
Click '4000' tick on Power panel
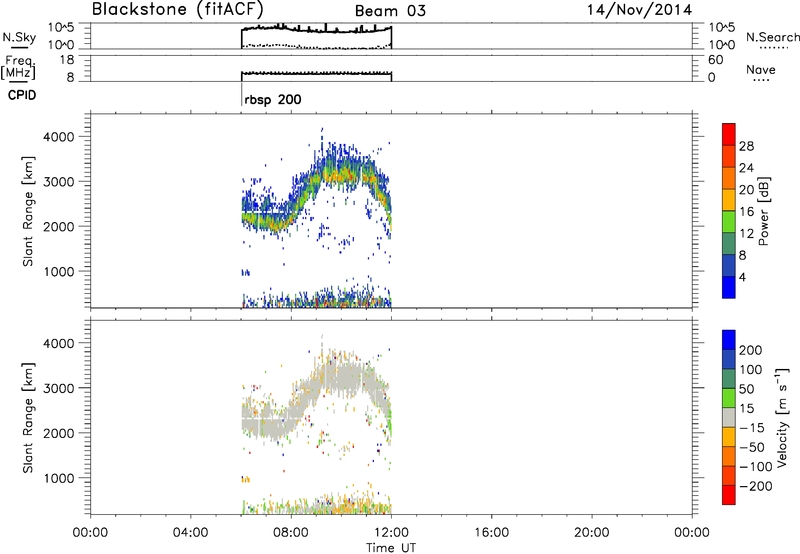(x=59, y=137)
